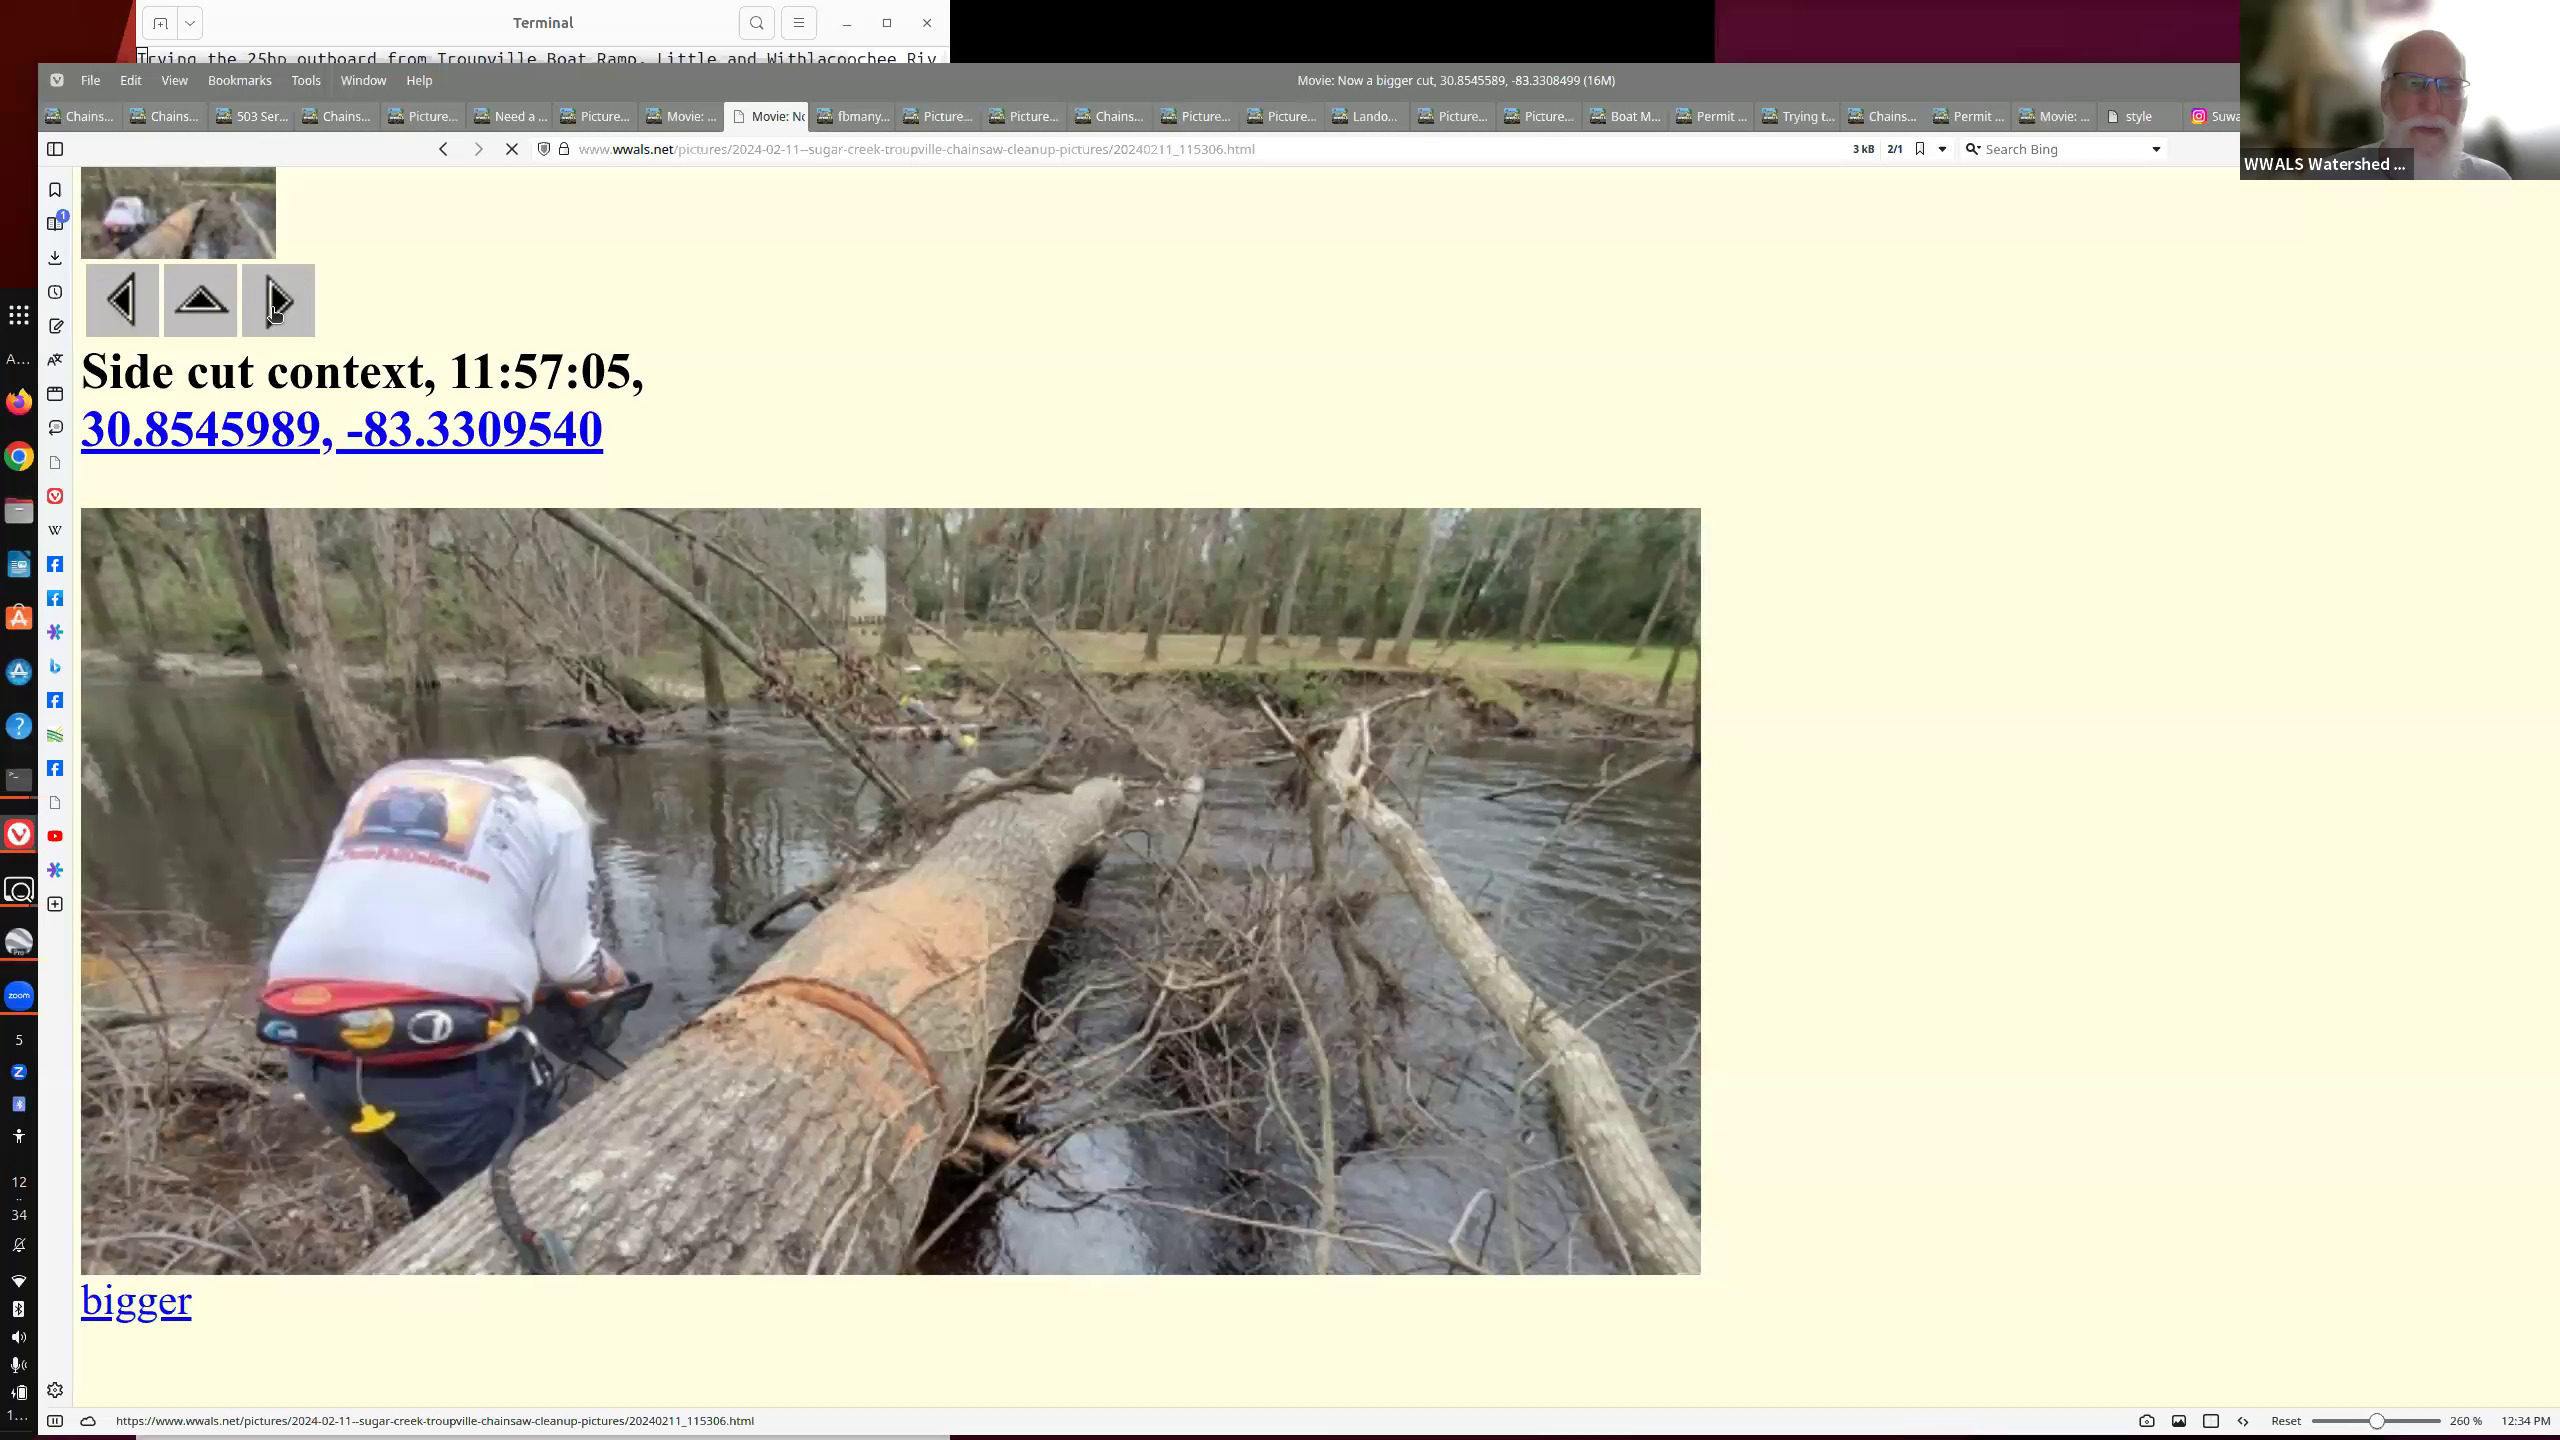The image size is (2560, 1440).
Task: Show Applications grid in Ubuntu dock
Action: pyautogui.click(x=19, y=316)
